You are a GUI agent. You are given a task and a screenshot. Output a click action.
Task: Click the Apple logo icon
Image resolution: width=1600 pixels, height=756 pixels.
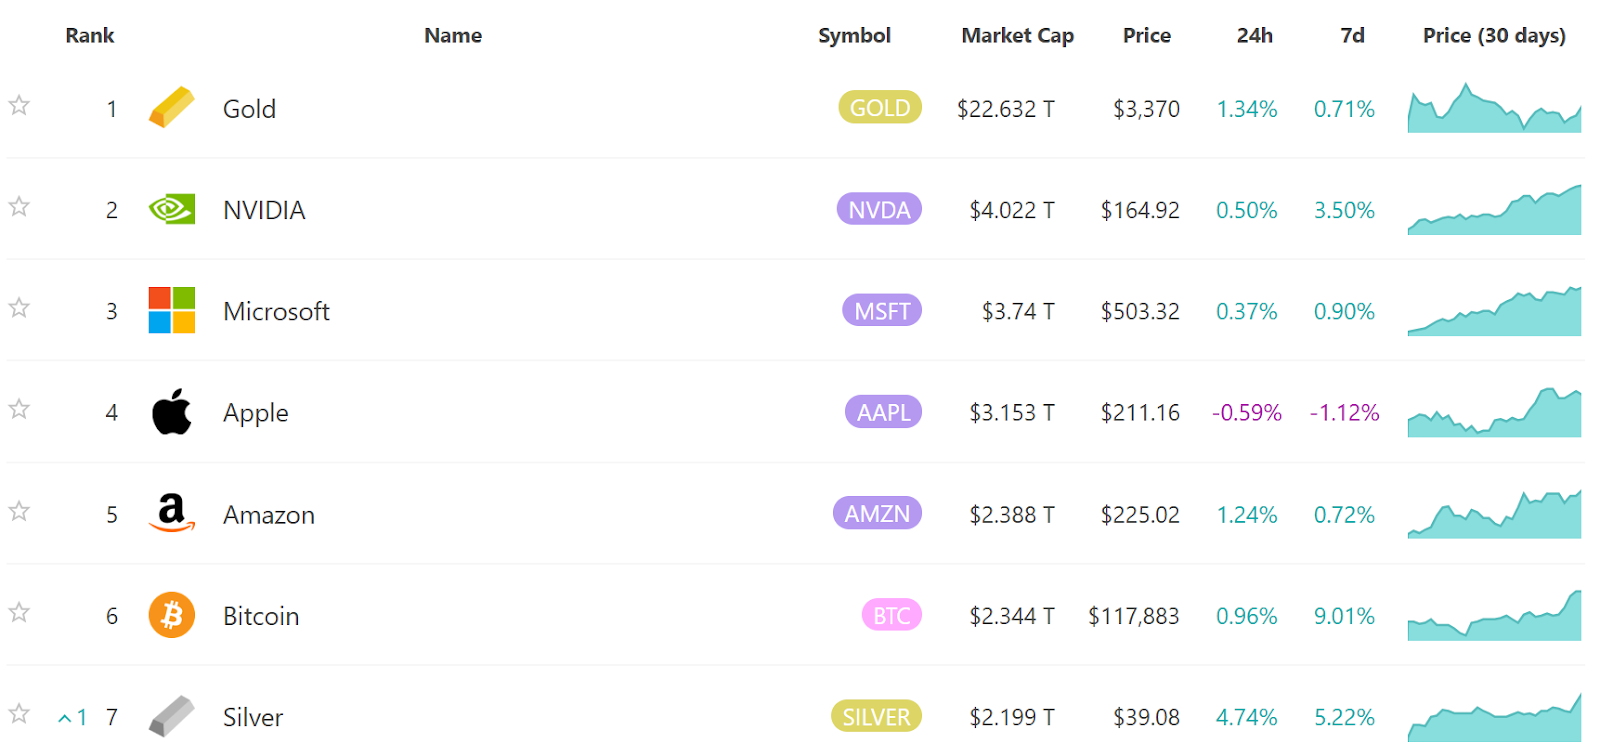point(171,412)
